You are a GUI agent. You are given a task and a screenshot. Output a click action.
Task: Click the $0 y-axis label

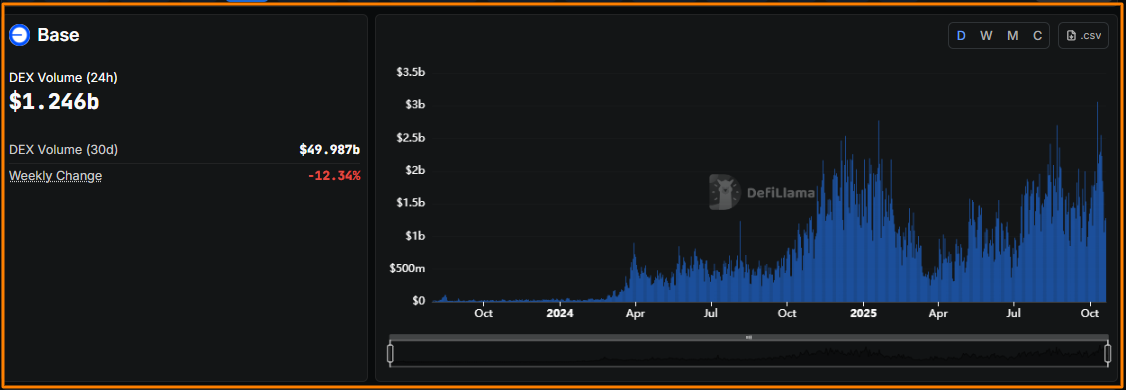pyautogui.click(x=418, y=301)
